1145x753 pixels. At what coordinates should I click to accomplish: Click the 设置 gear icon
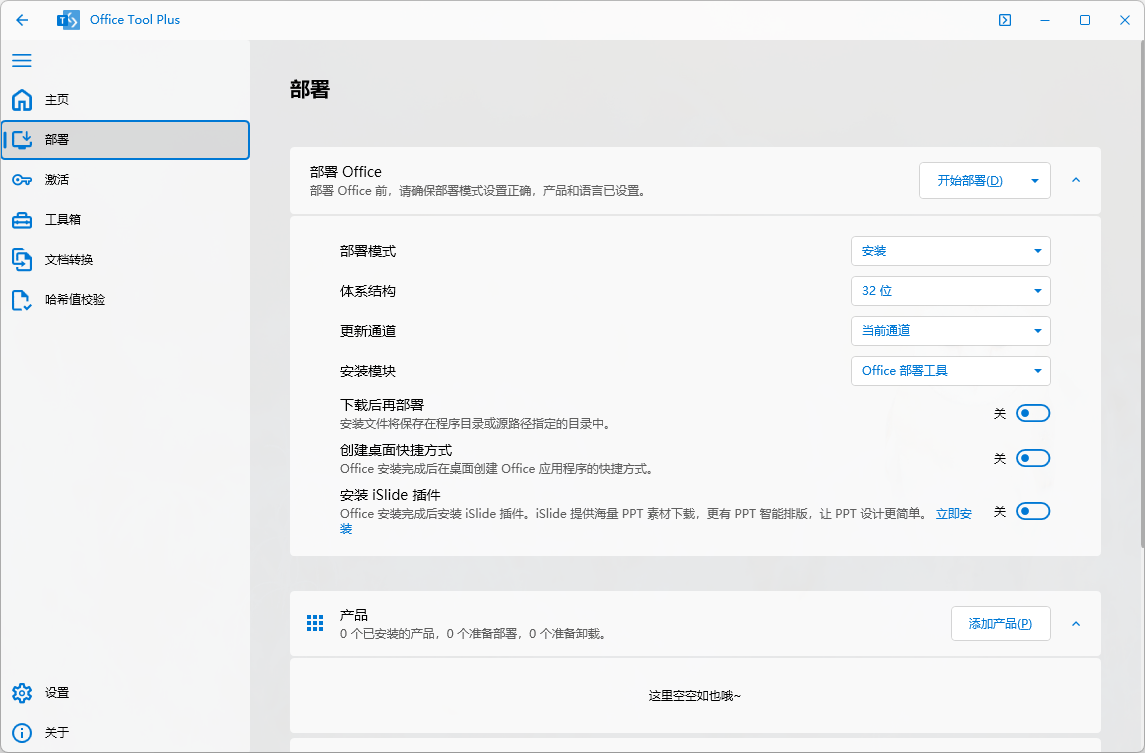coord(22,692)
